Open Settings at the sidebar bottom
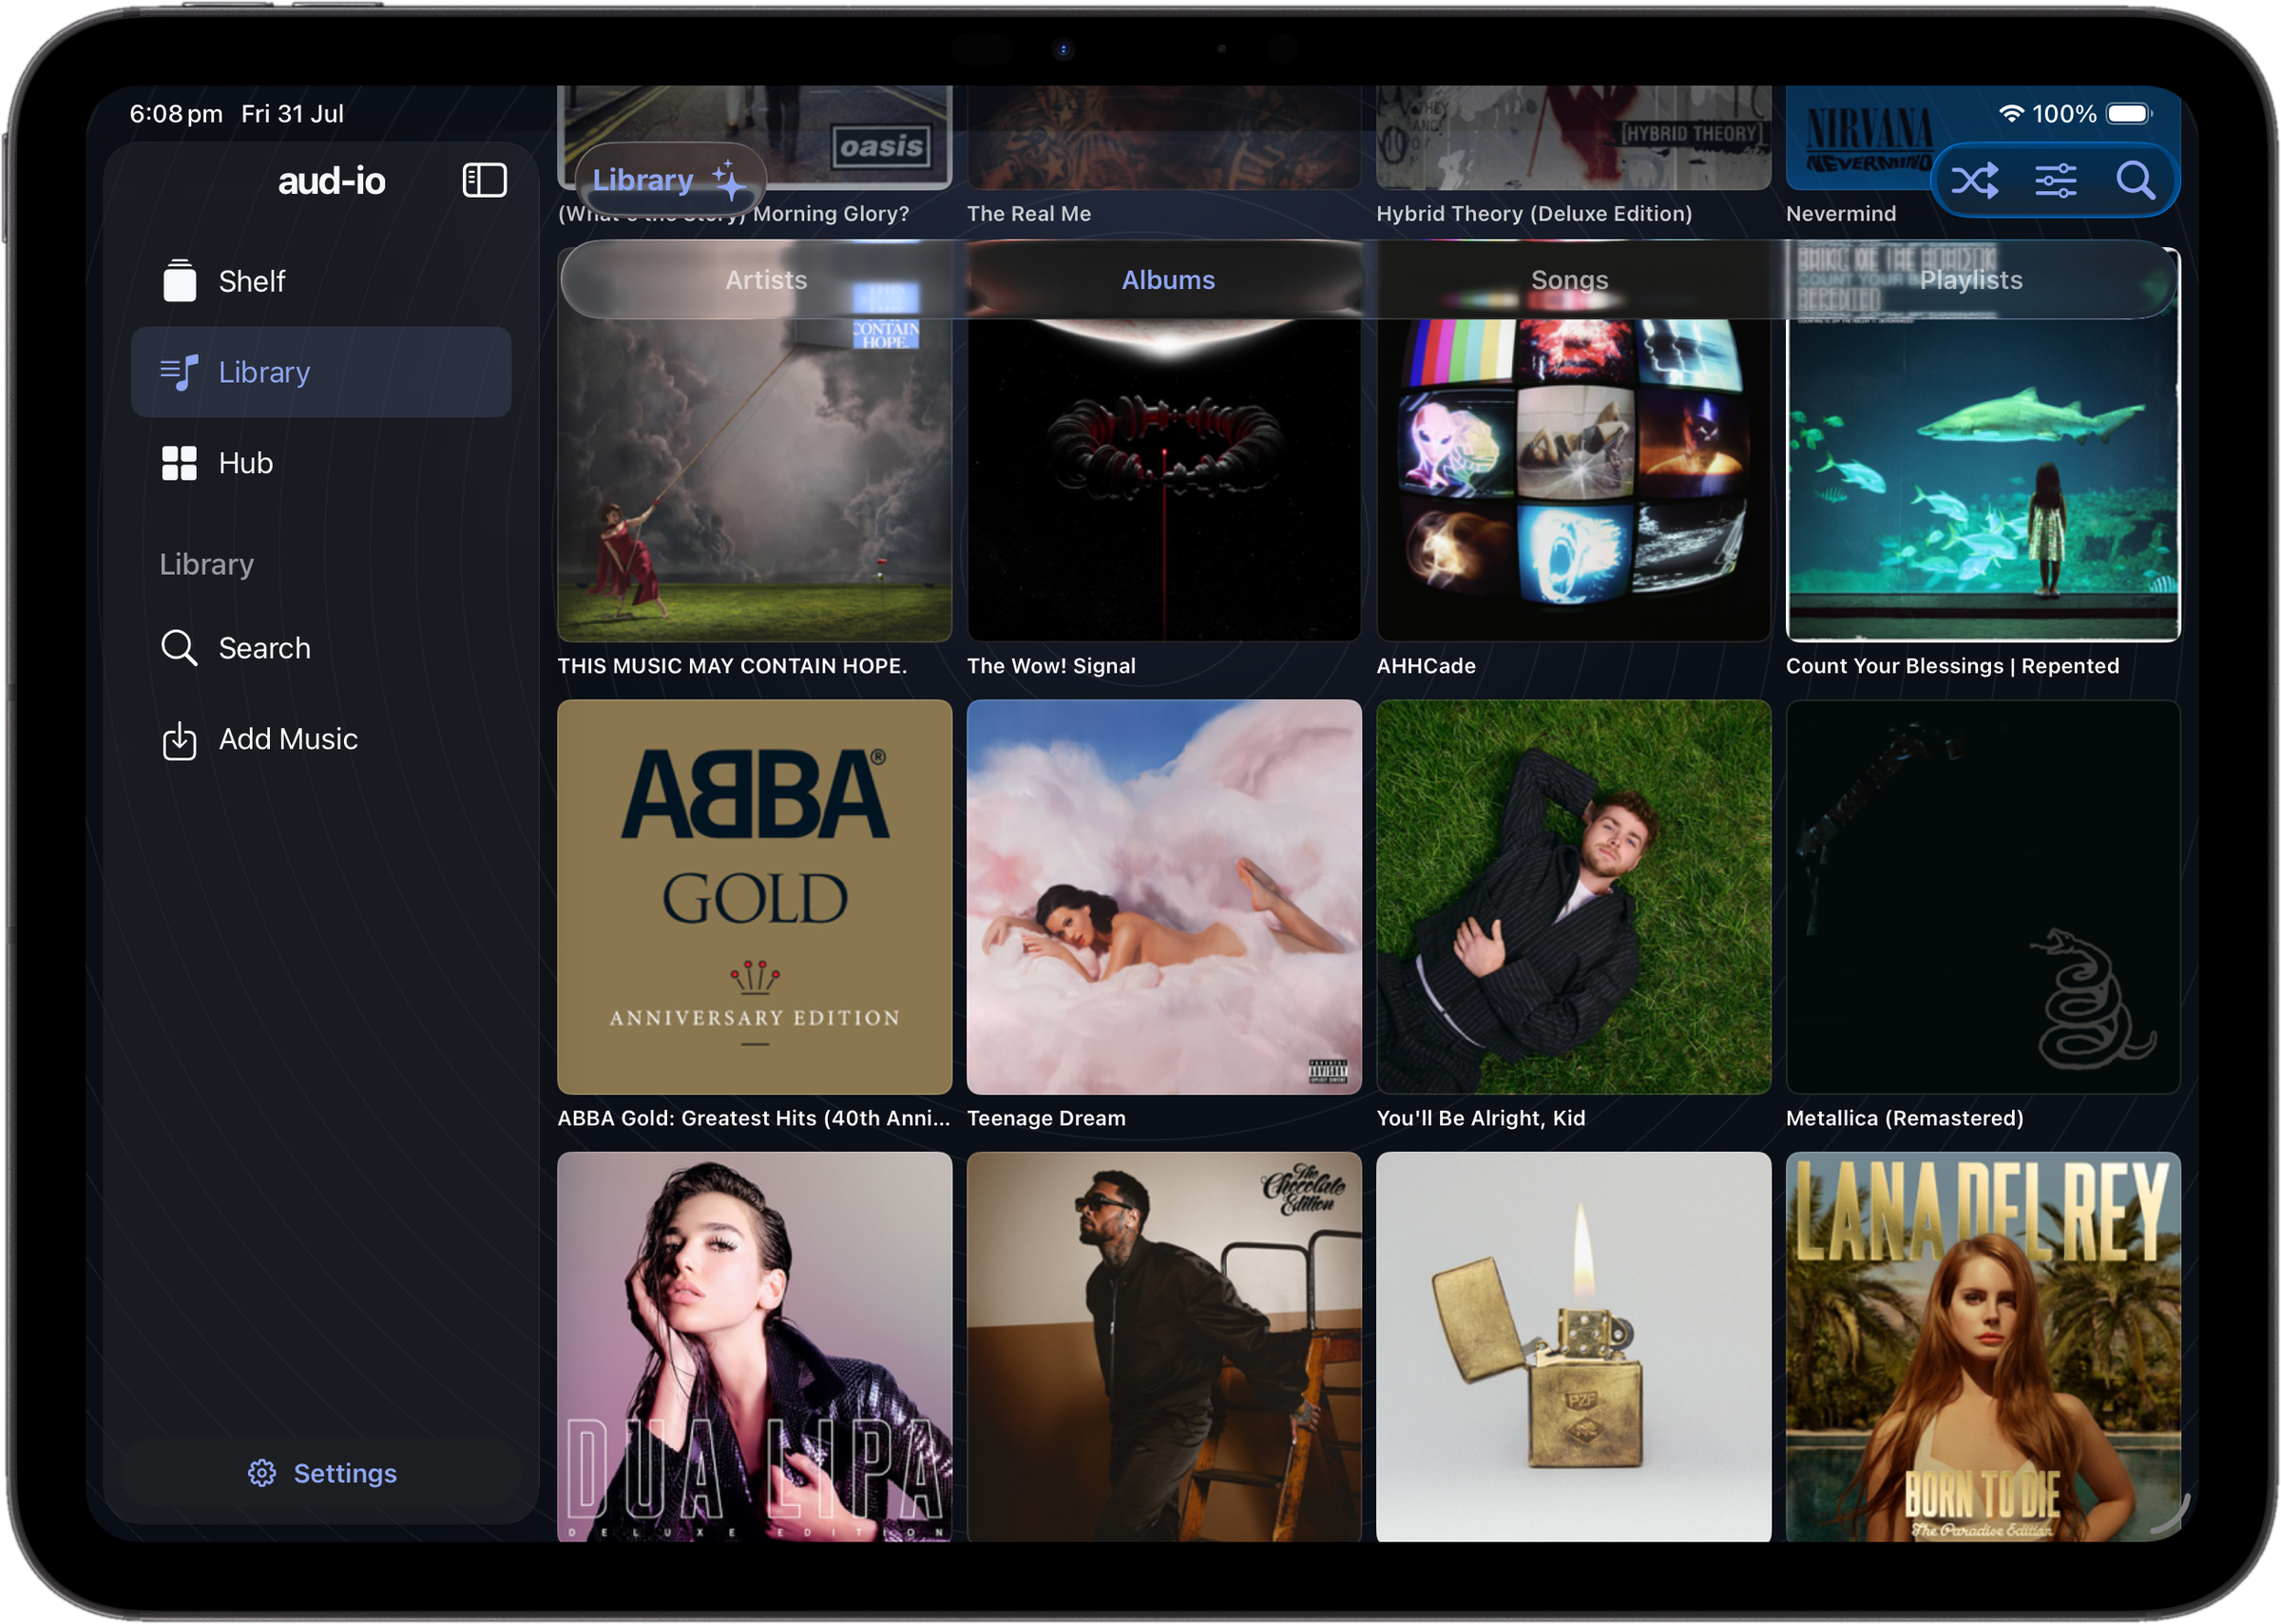 [321, 1472]
